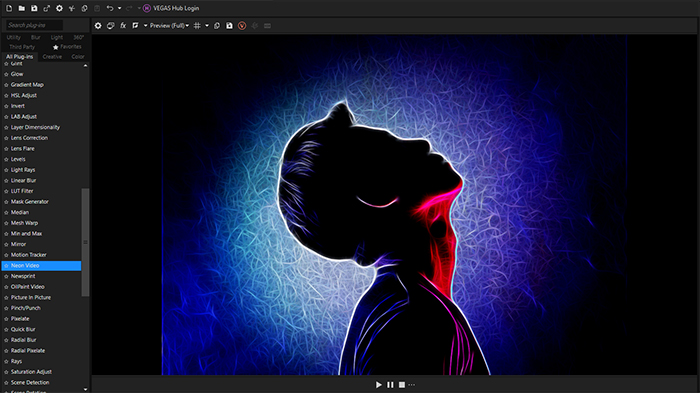This screenshot has width=700, height=393.
Task: Open the grid overlays dropdown arrow
Action: (x=207, y=25)
